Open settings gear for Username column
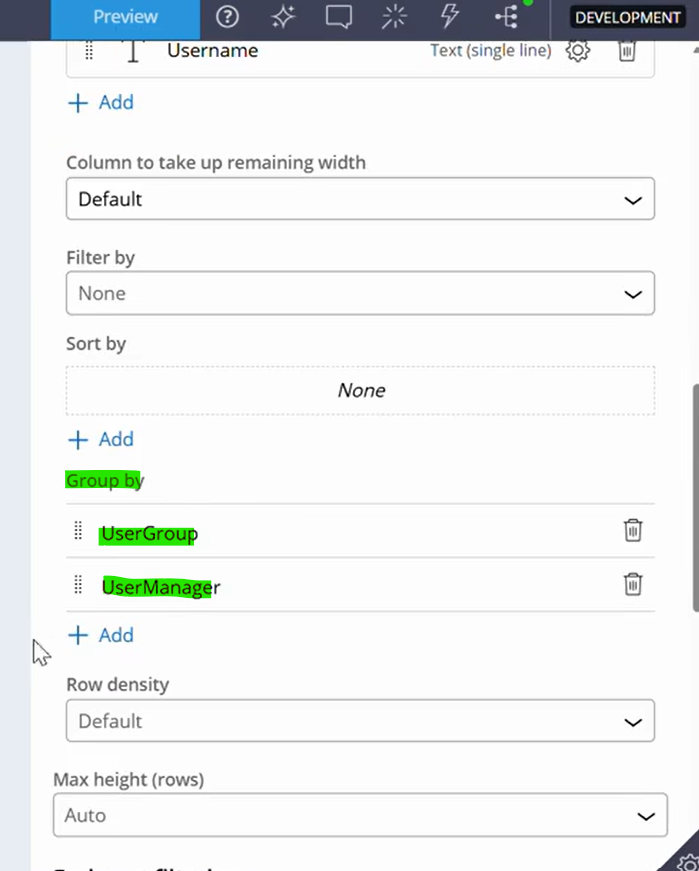This screenshot has height=871, width=699. (x=578, y=51)
